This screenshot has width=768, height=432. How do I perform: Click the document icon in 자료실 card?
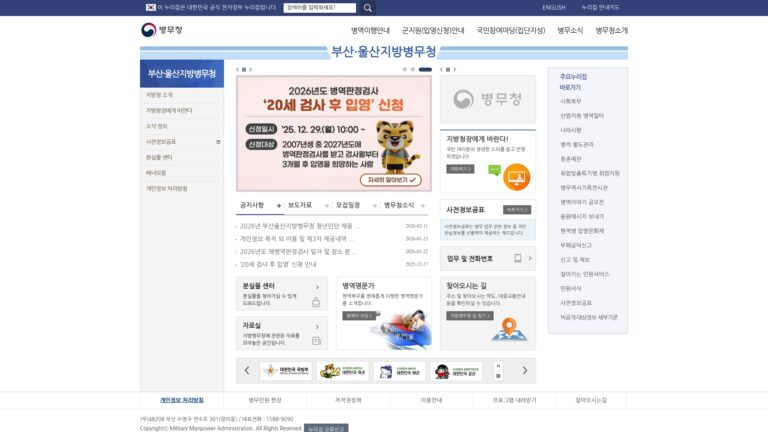coord(316,340)
